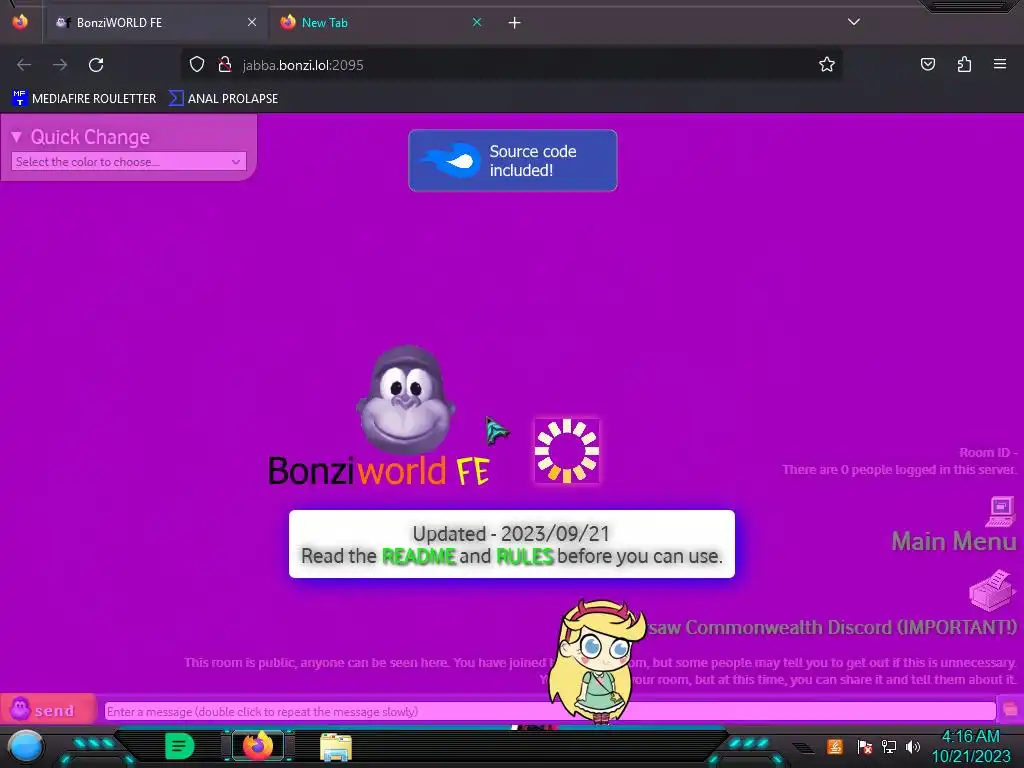Click the 'Updated - 2023/09/21' text
Viewport: 1024px width, 768px height.
coord(511,534)
